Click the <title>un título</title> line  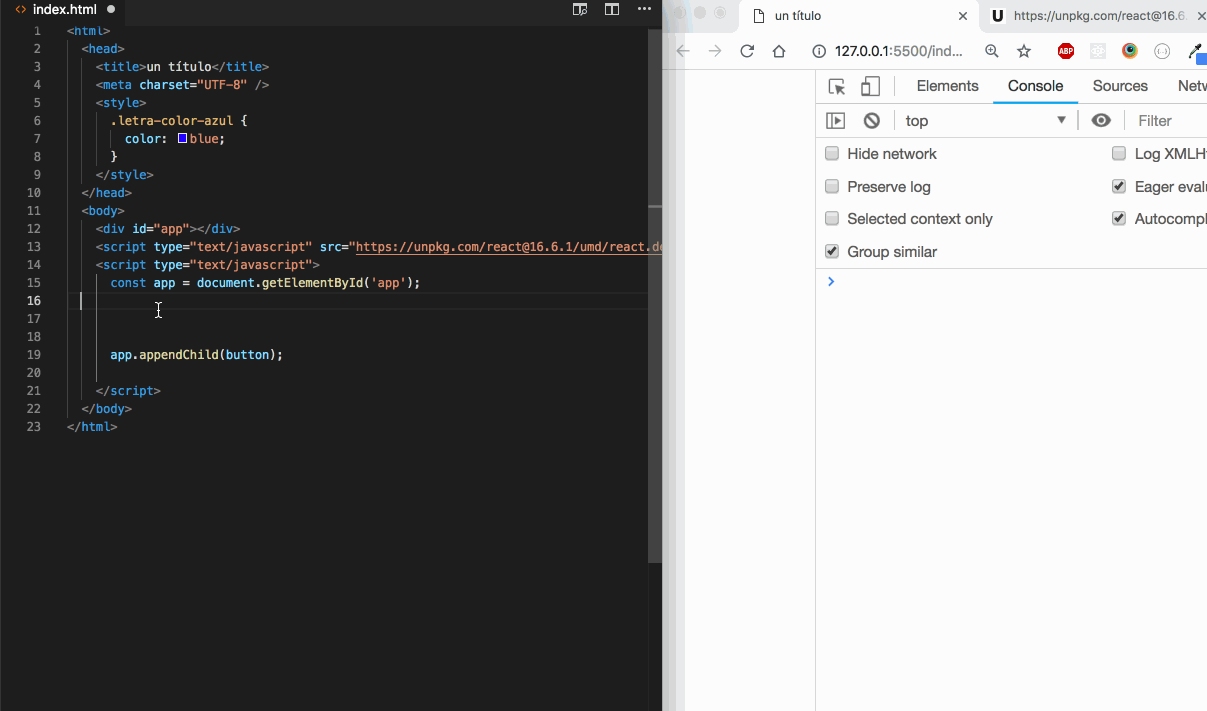tap(182, 67)
